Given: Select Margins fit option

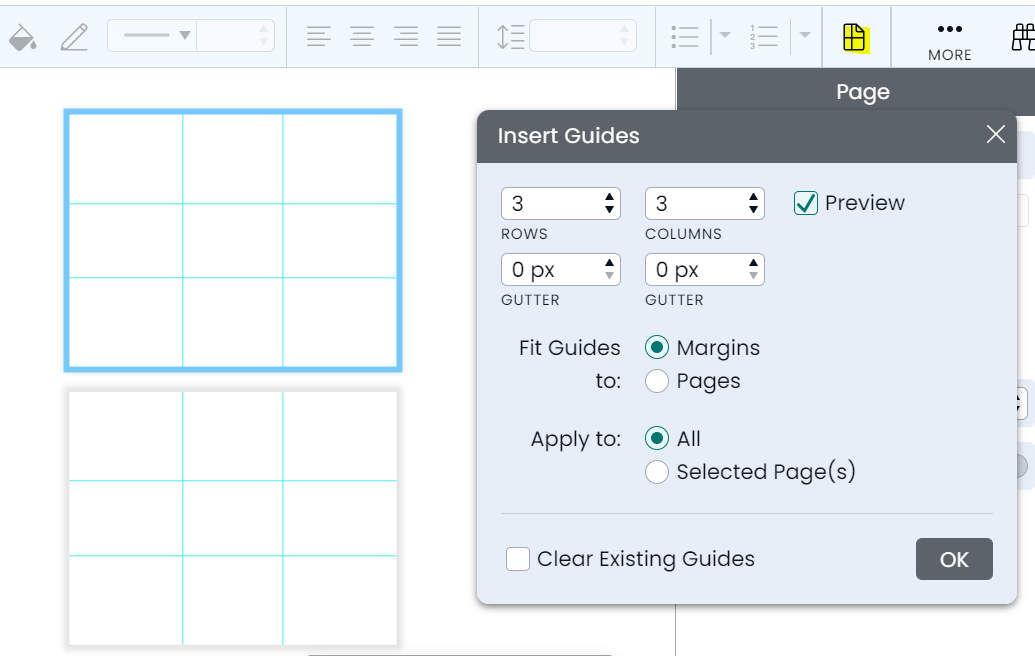Looking at the screenshot, I should [x=657, y=348].
